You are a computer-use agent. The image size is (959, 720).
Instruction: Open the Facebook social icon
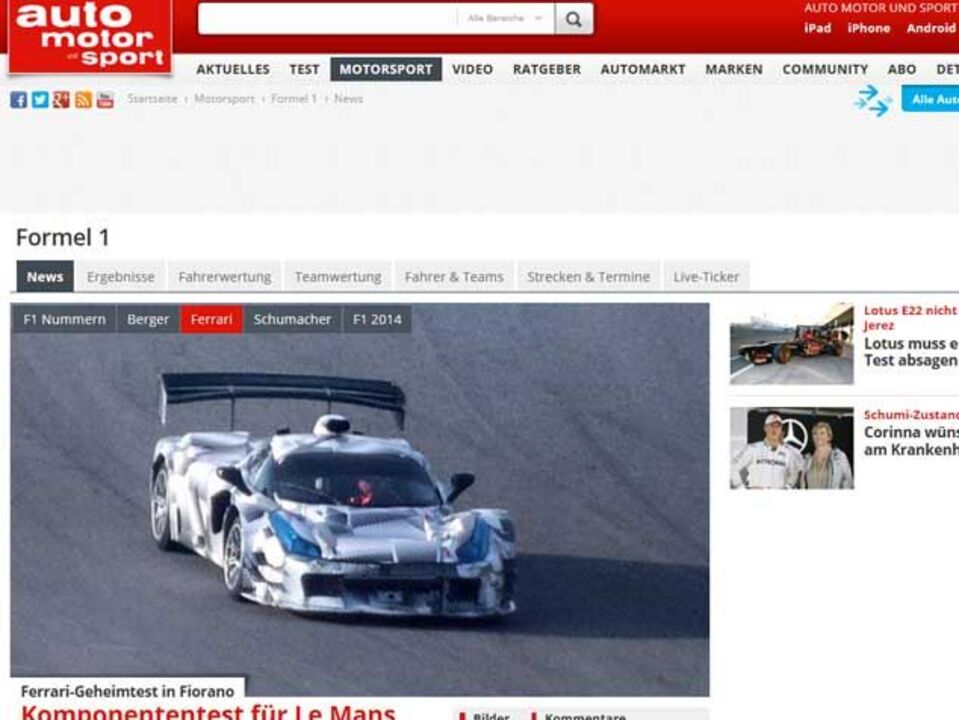tap(18, 100)
